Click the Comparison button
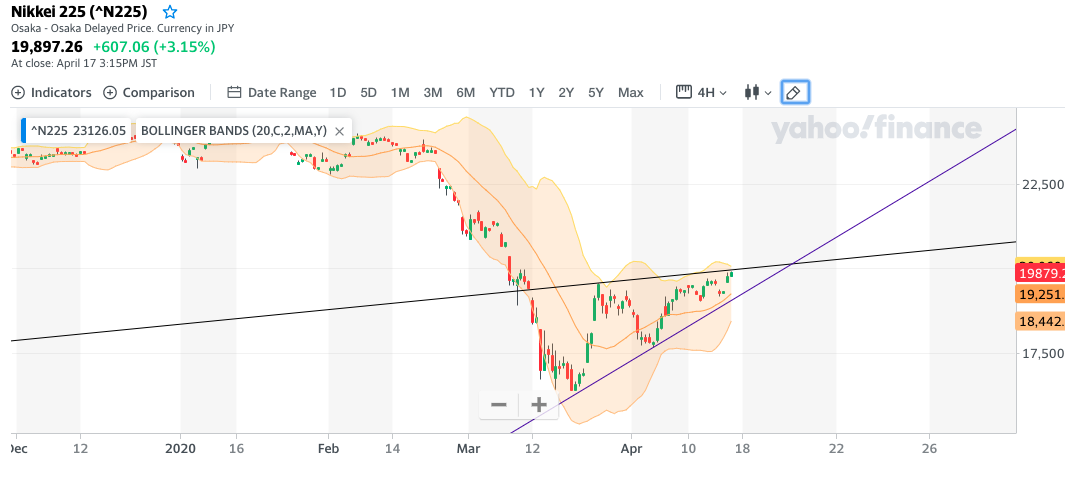The height and width of the screenshot is (479, 1065). 149,93
